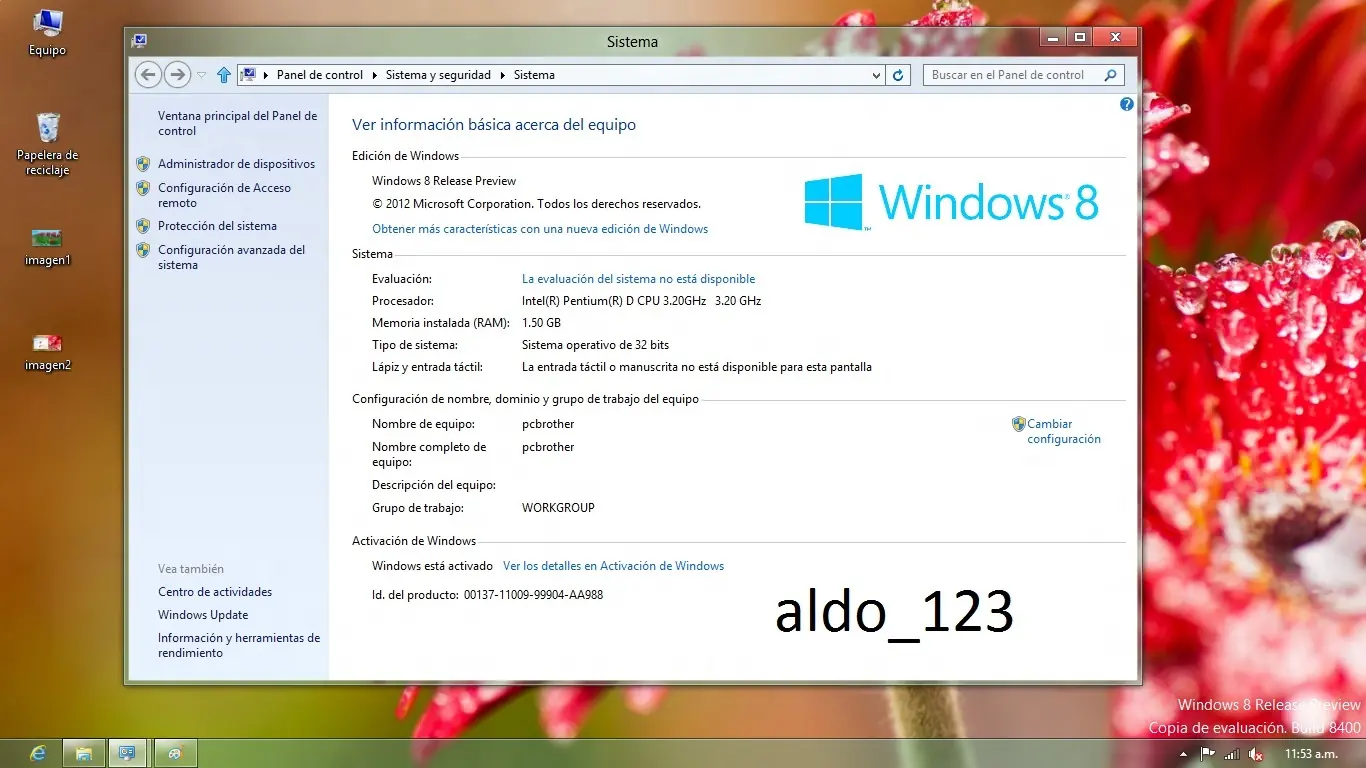The image size is (1366, 768).
Task: Navigate to Sistema y seguridad breadcrumb
Action: [438, 75]
